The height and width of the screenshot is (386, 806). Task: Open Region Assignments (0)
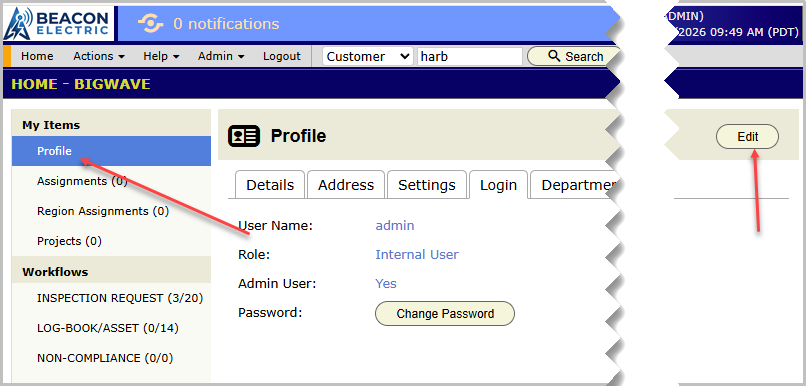tap(111, 211)
